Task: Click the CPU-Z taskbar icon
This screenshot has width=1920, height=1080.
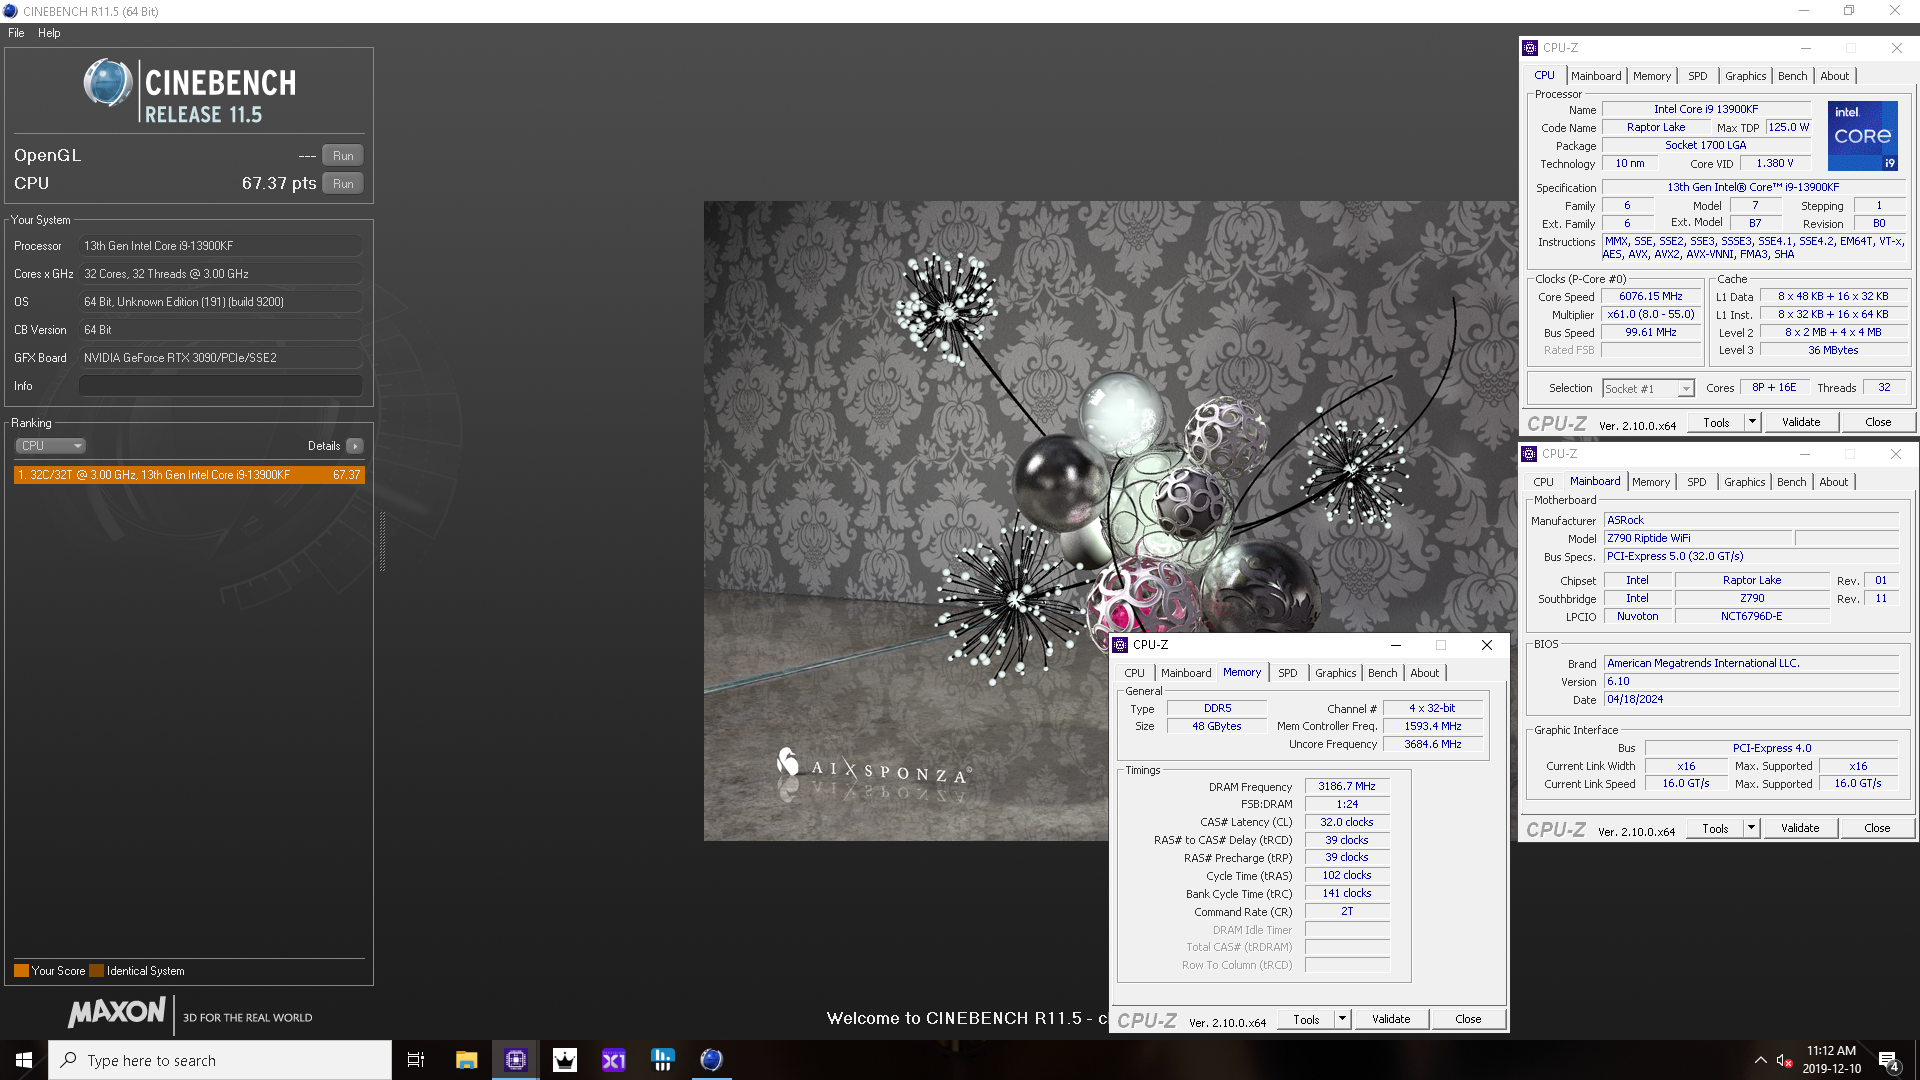Action: click(515, 1060)
